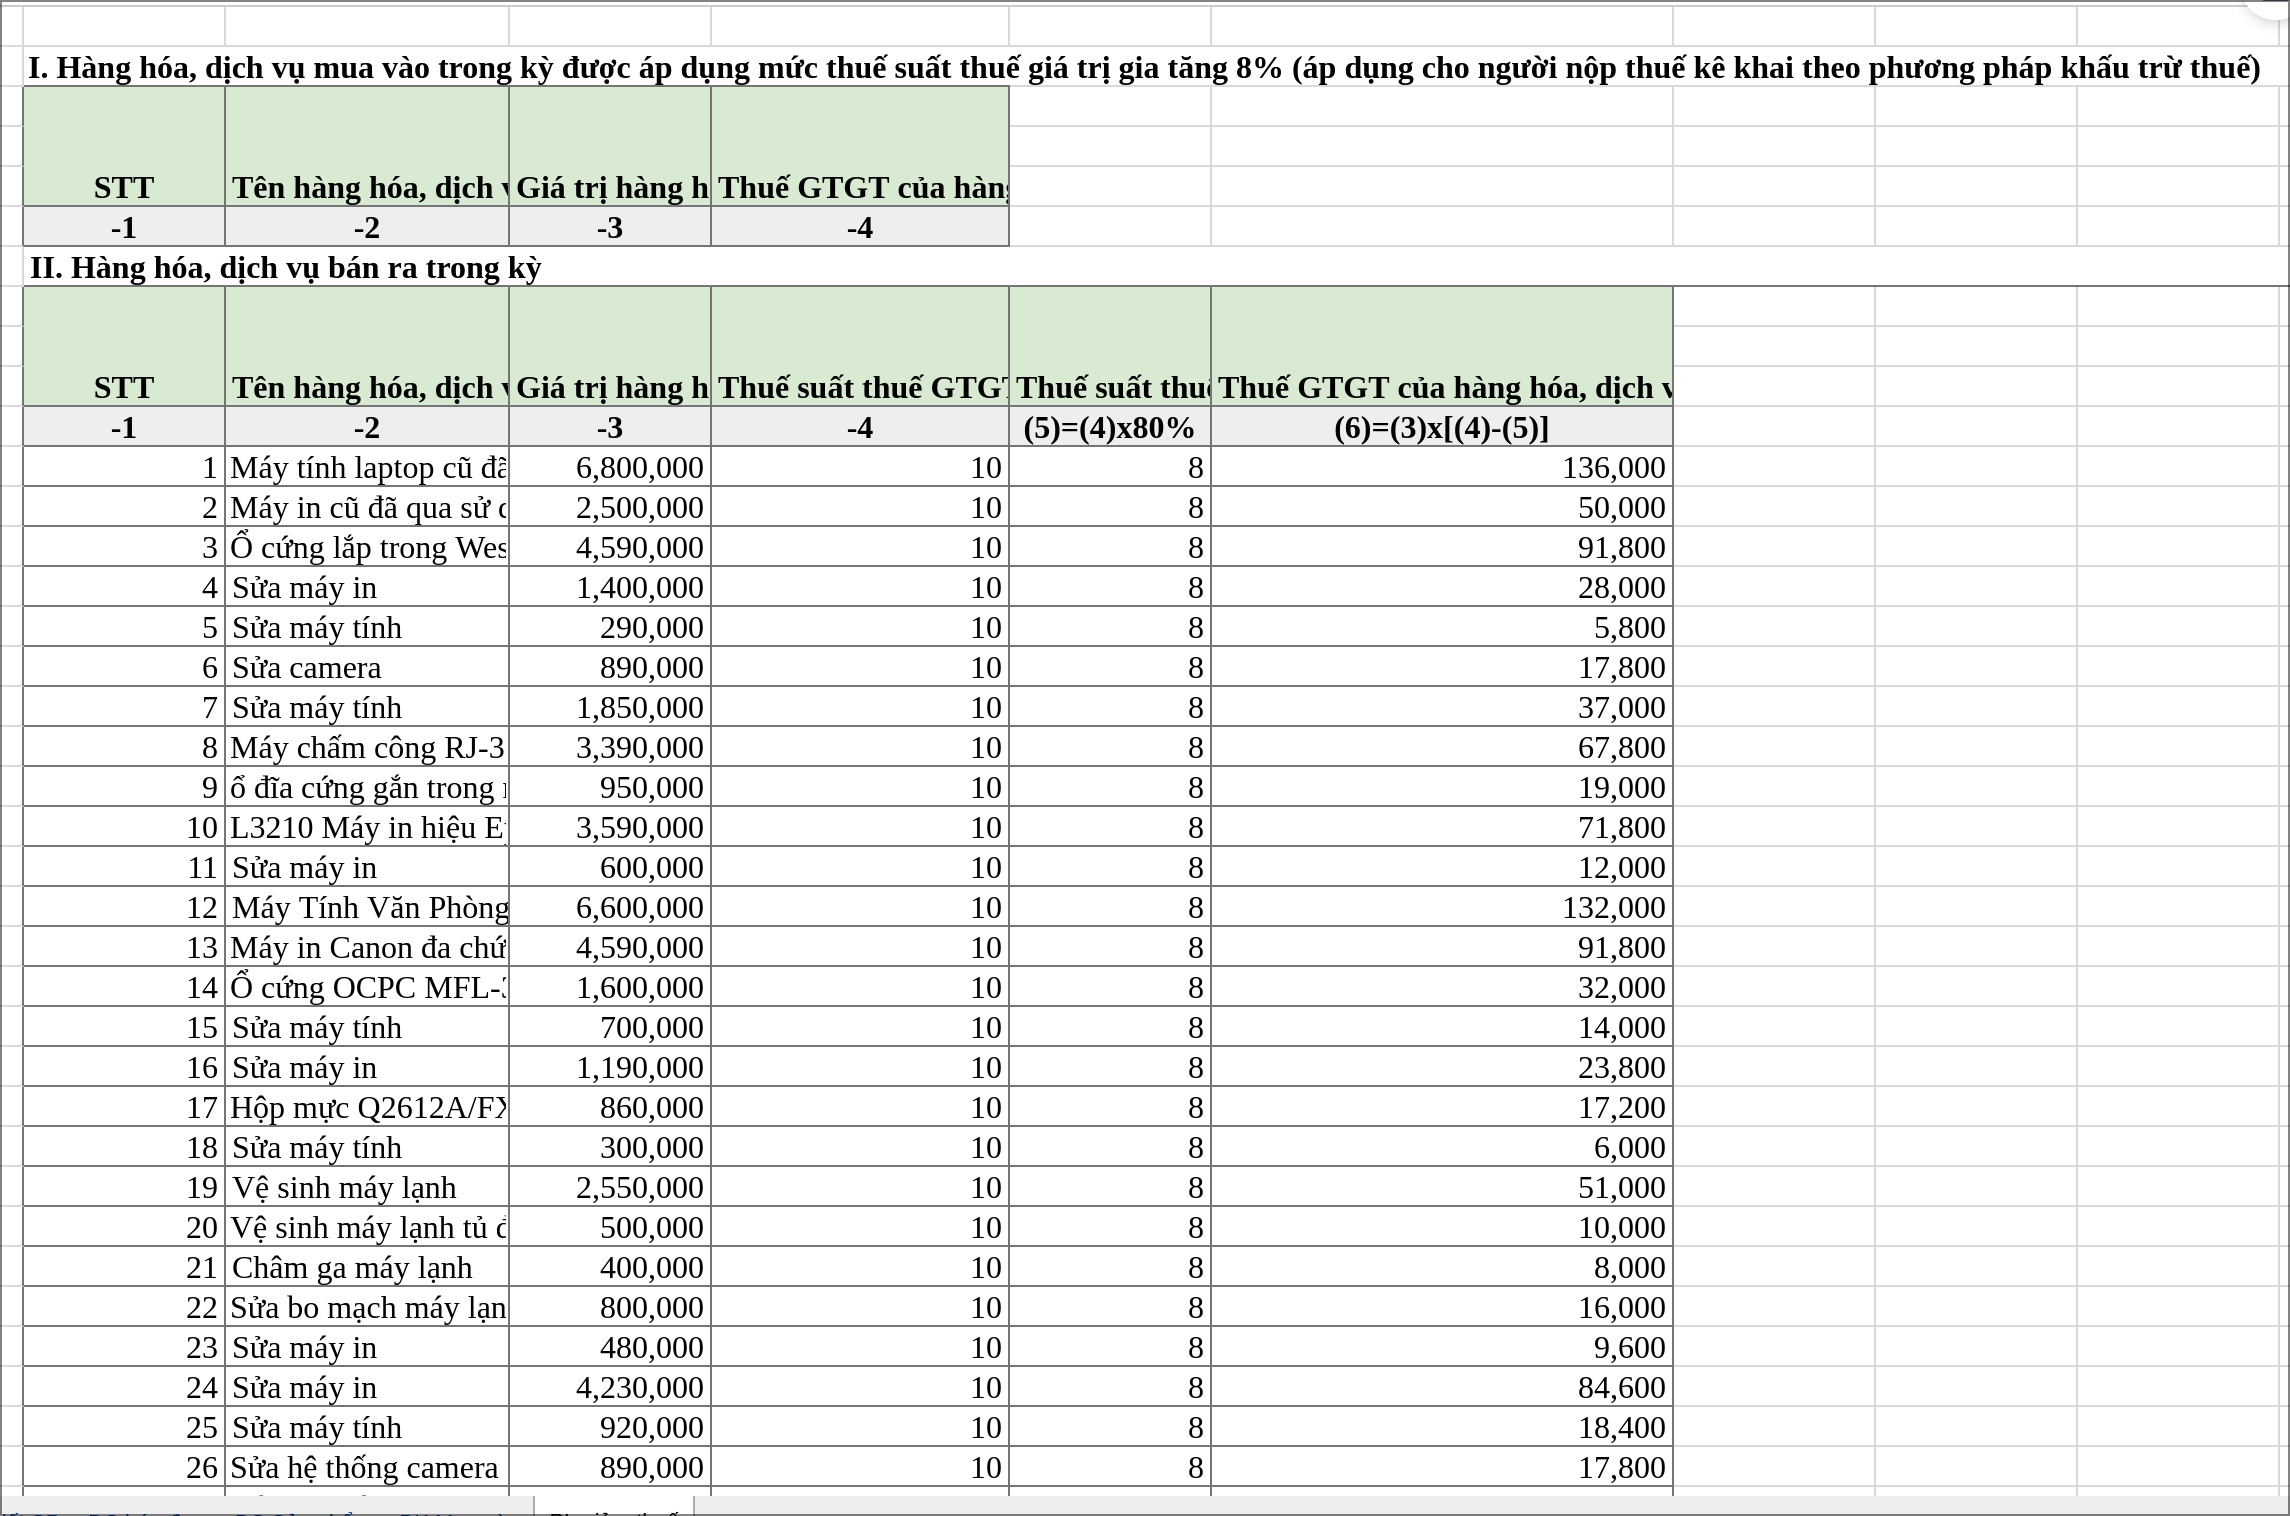
Task: Click the 6,800,000 value cell
Action: point(610,468)
